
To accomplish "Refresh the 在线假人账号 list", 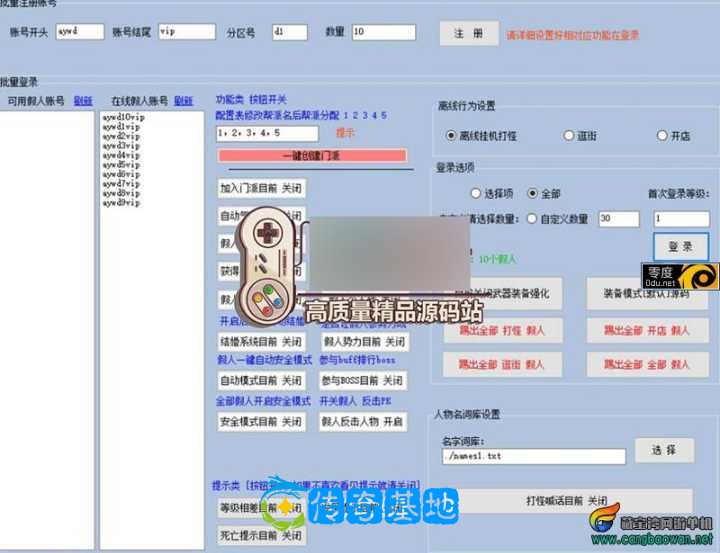I will click(x=183, y=101).
